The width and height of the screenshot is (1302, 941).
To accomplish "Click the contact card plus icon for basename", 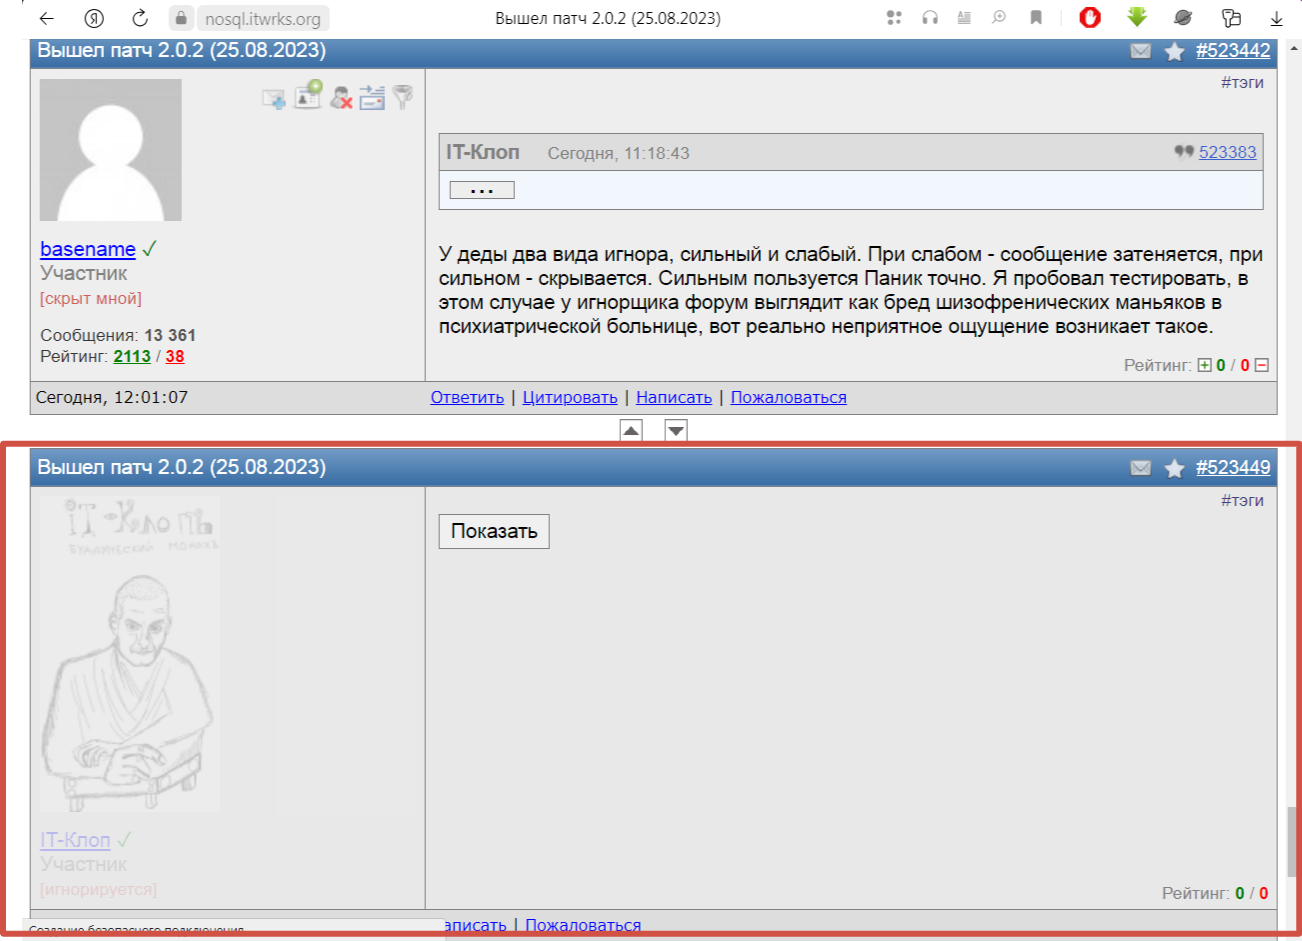I will coord(308,95).
